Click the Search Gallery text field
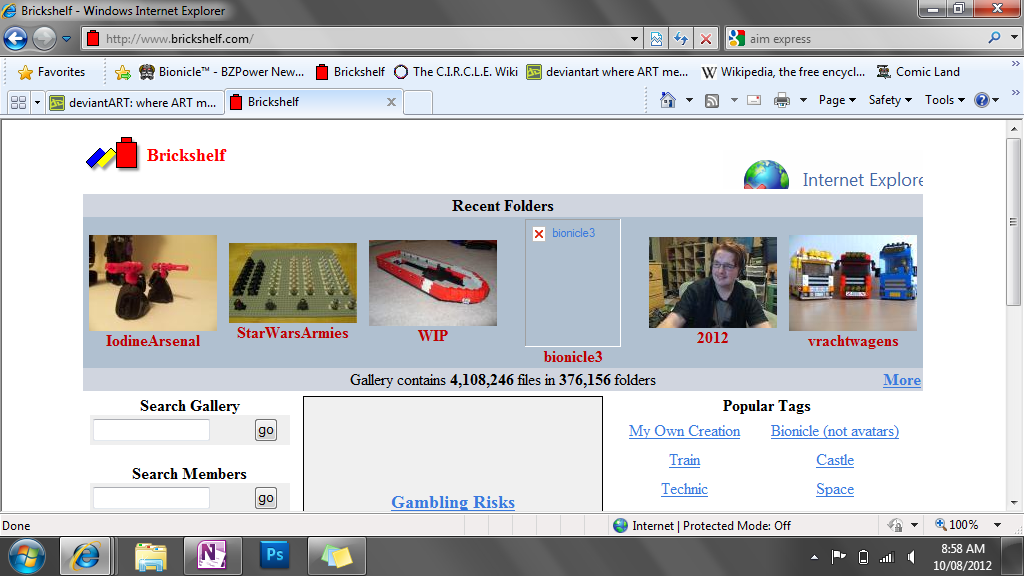The height and width of the screenshot is (576, 1024). point(151,430)
